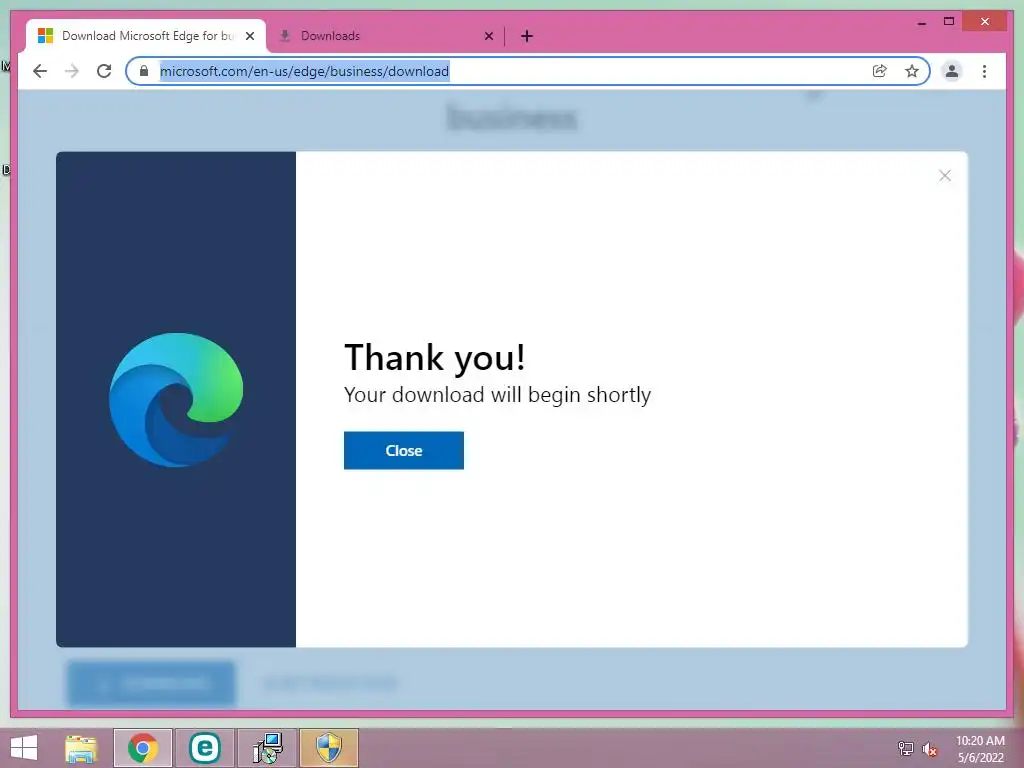
Task: Open File Explorer from taskbar
Action: point(81,748)
